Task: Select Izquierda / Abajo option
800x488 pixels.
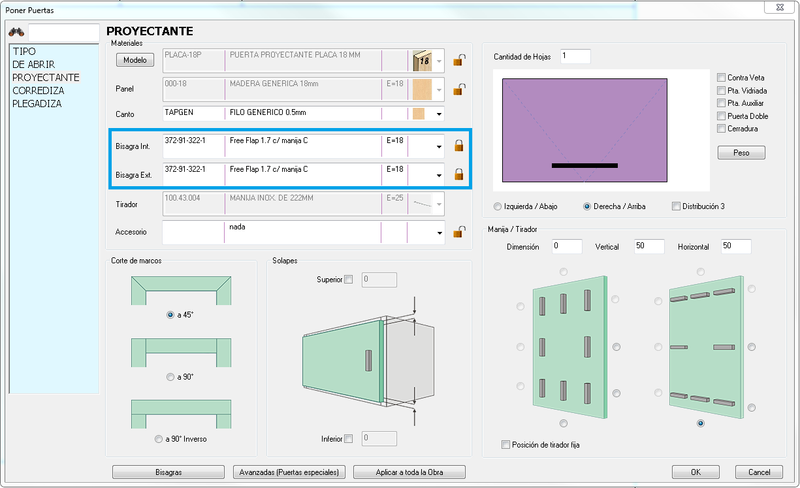Action: [497, 206]
